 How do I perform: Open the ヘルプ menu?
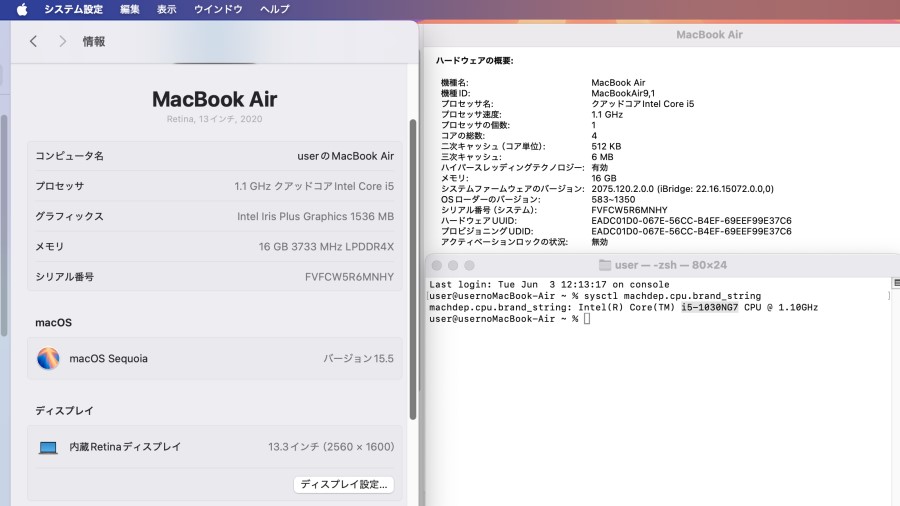[274, 9]
